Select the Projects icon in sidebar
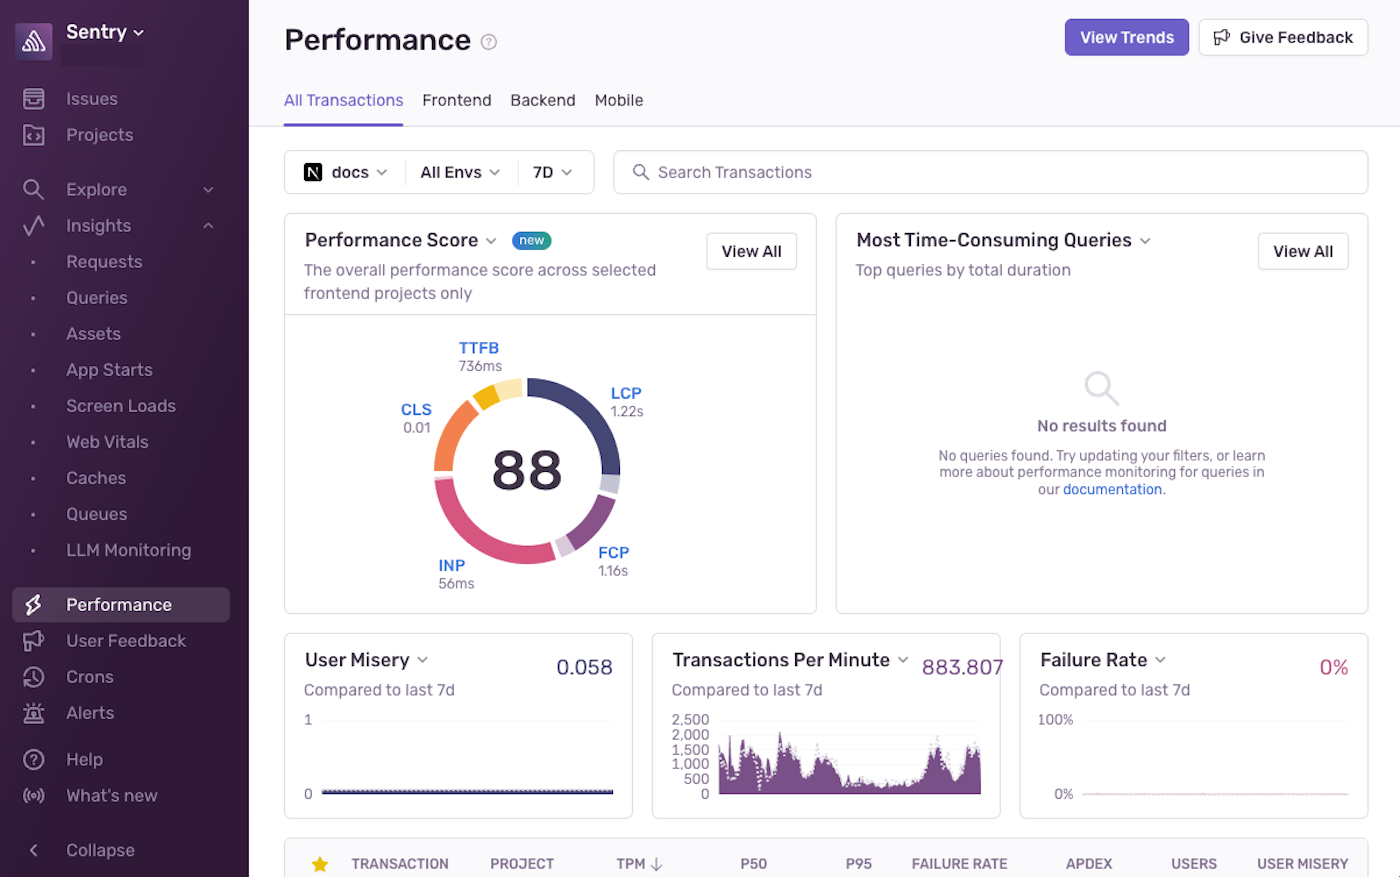The width and height of the screenshot is (1400, 877). click(x=35, y=134)
